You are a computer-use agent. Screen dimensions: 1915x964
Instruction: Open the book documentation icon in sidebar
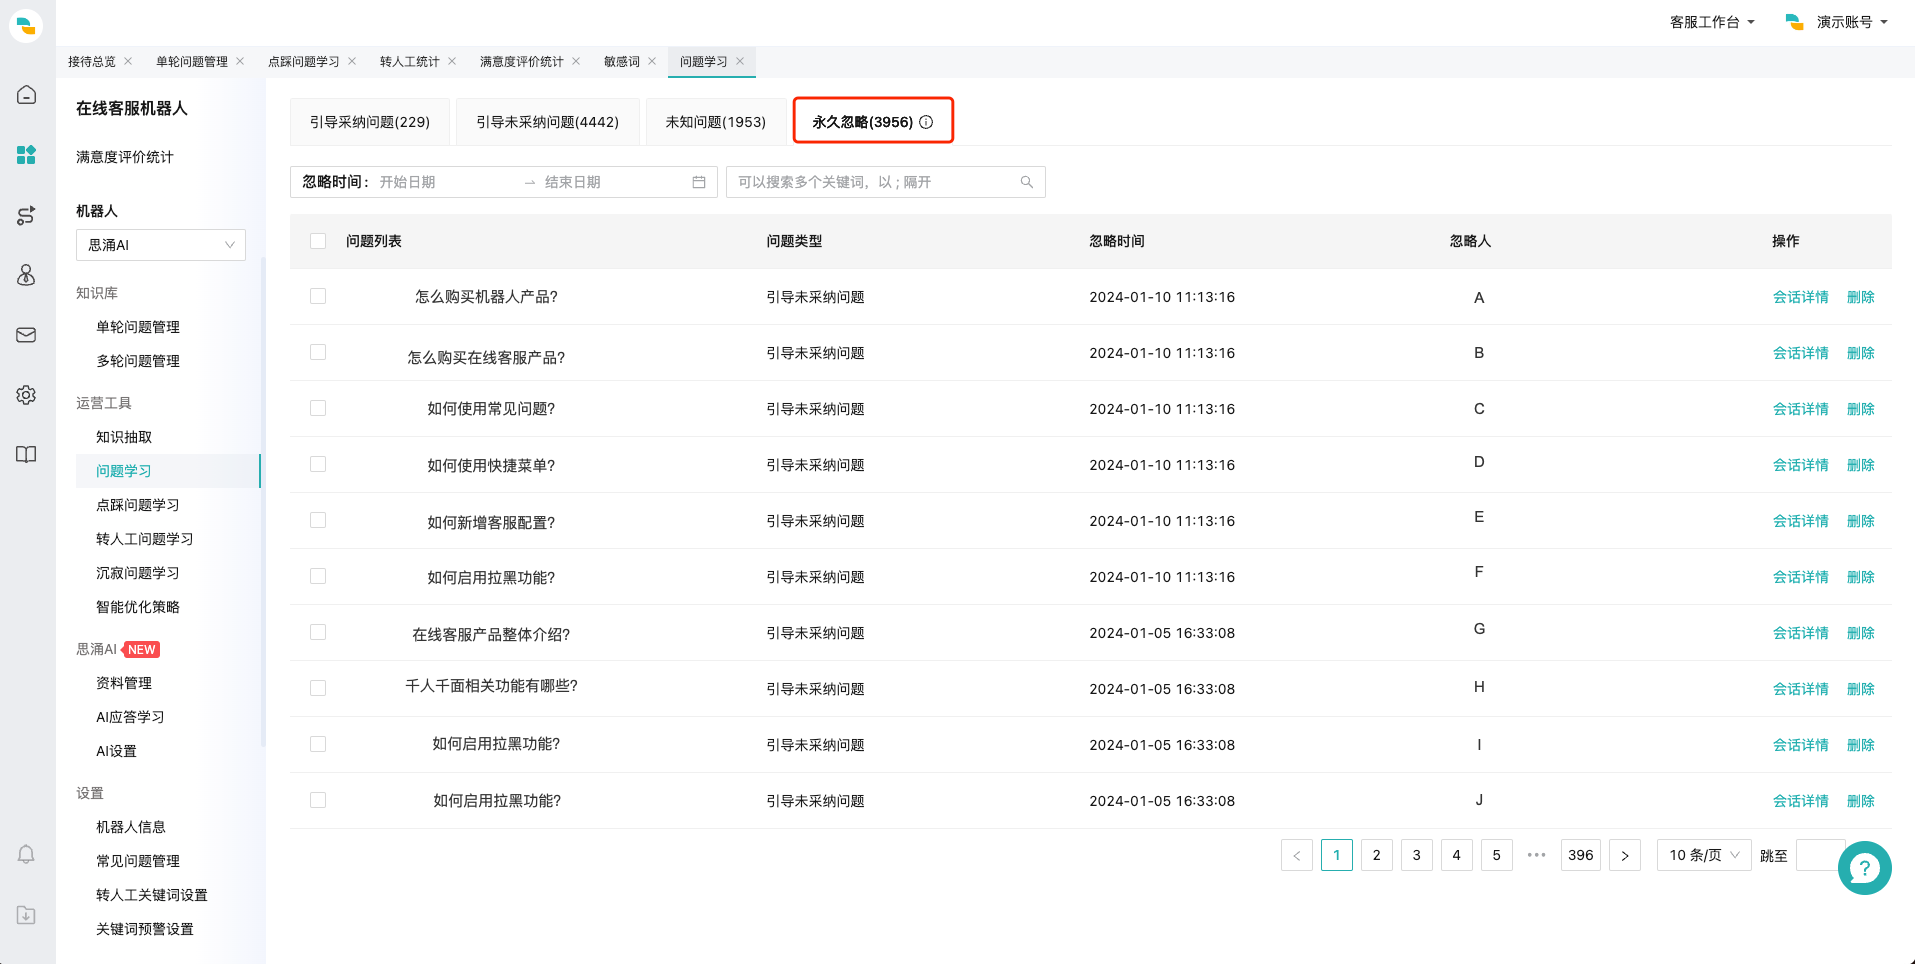26,455
